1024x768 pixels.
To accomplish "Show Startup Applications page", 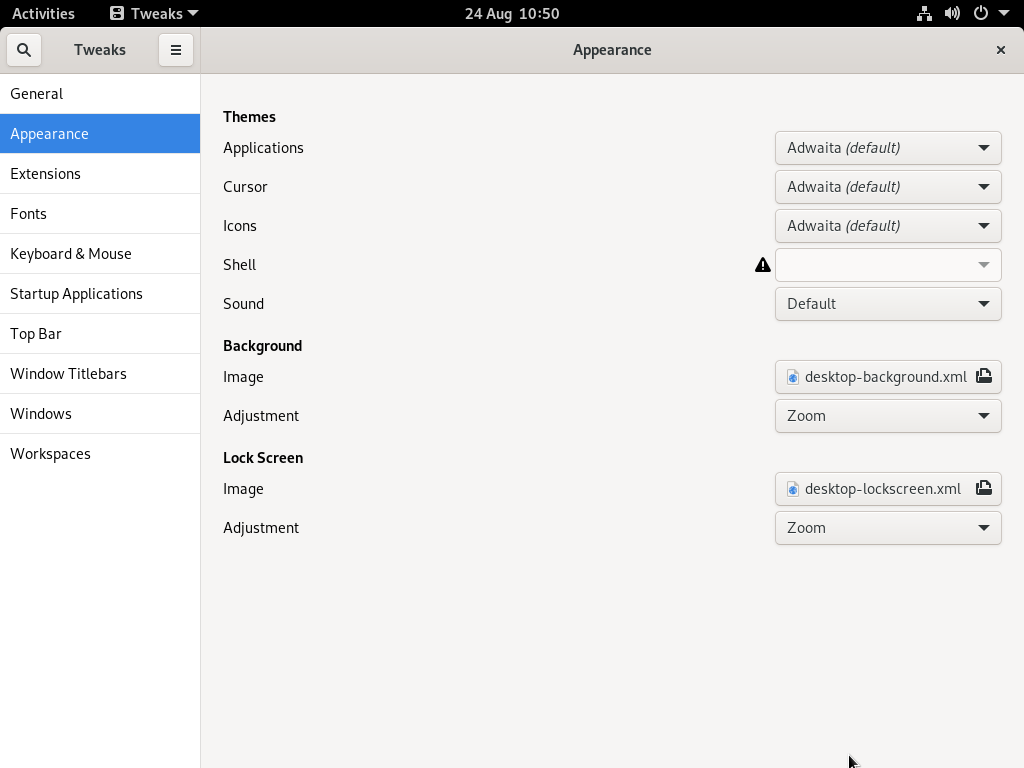I will [x=100, y=294].
